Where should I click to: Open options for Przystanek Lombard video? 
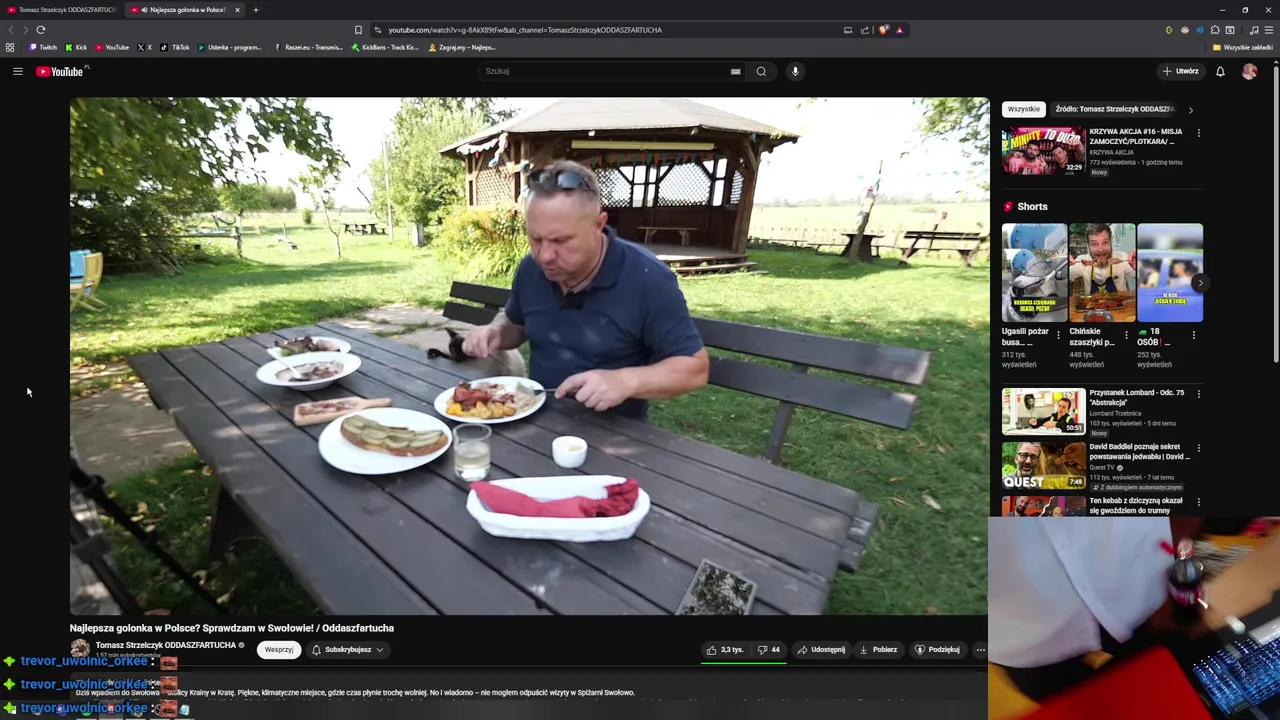1199,394
